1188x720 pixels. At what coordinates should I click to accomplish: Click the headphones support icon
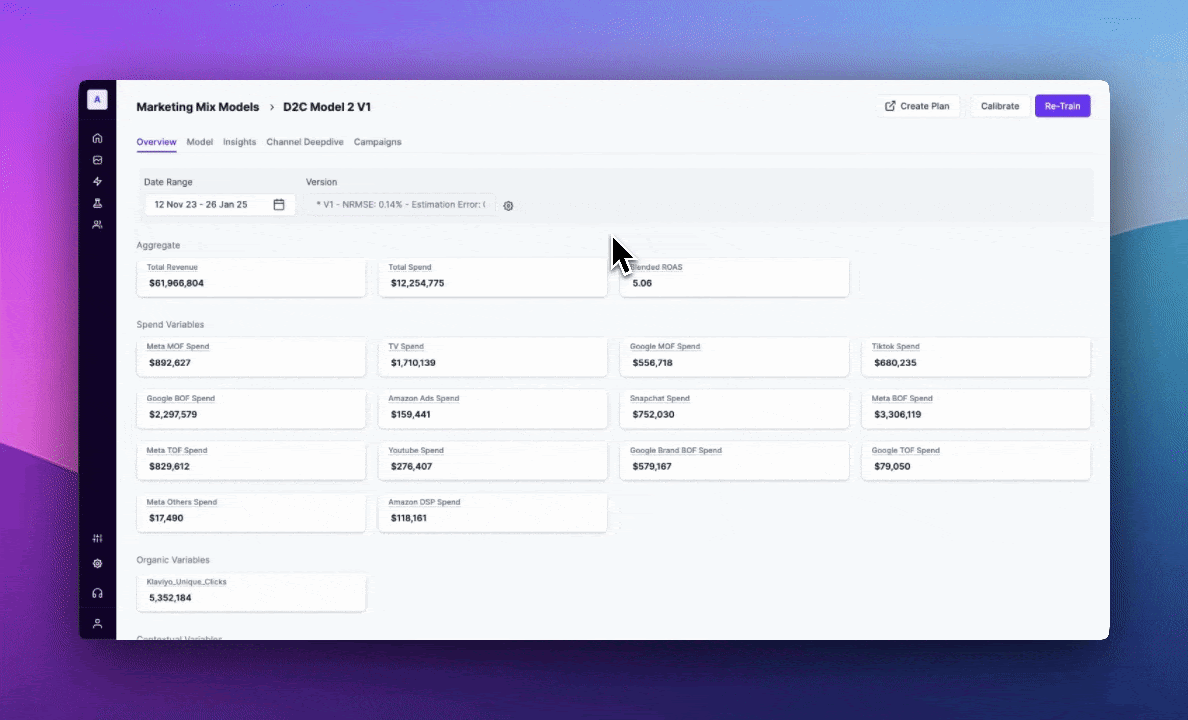(x=97, y=593)
